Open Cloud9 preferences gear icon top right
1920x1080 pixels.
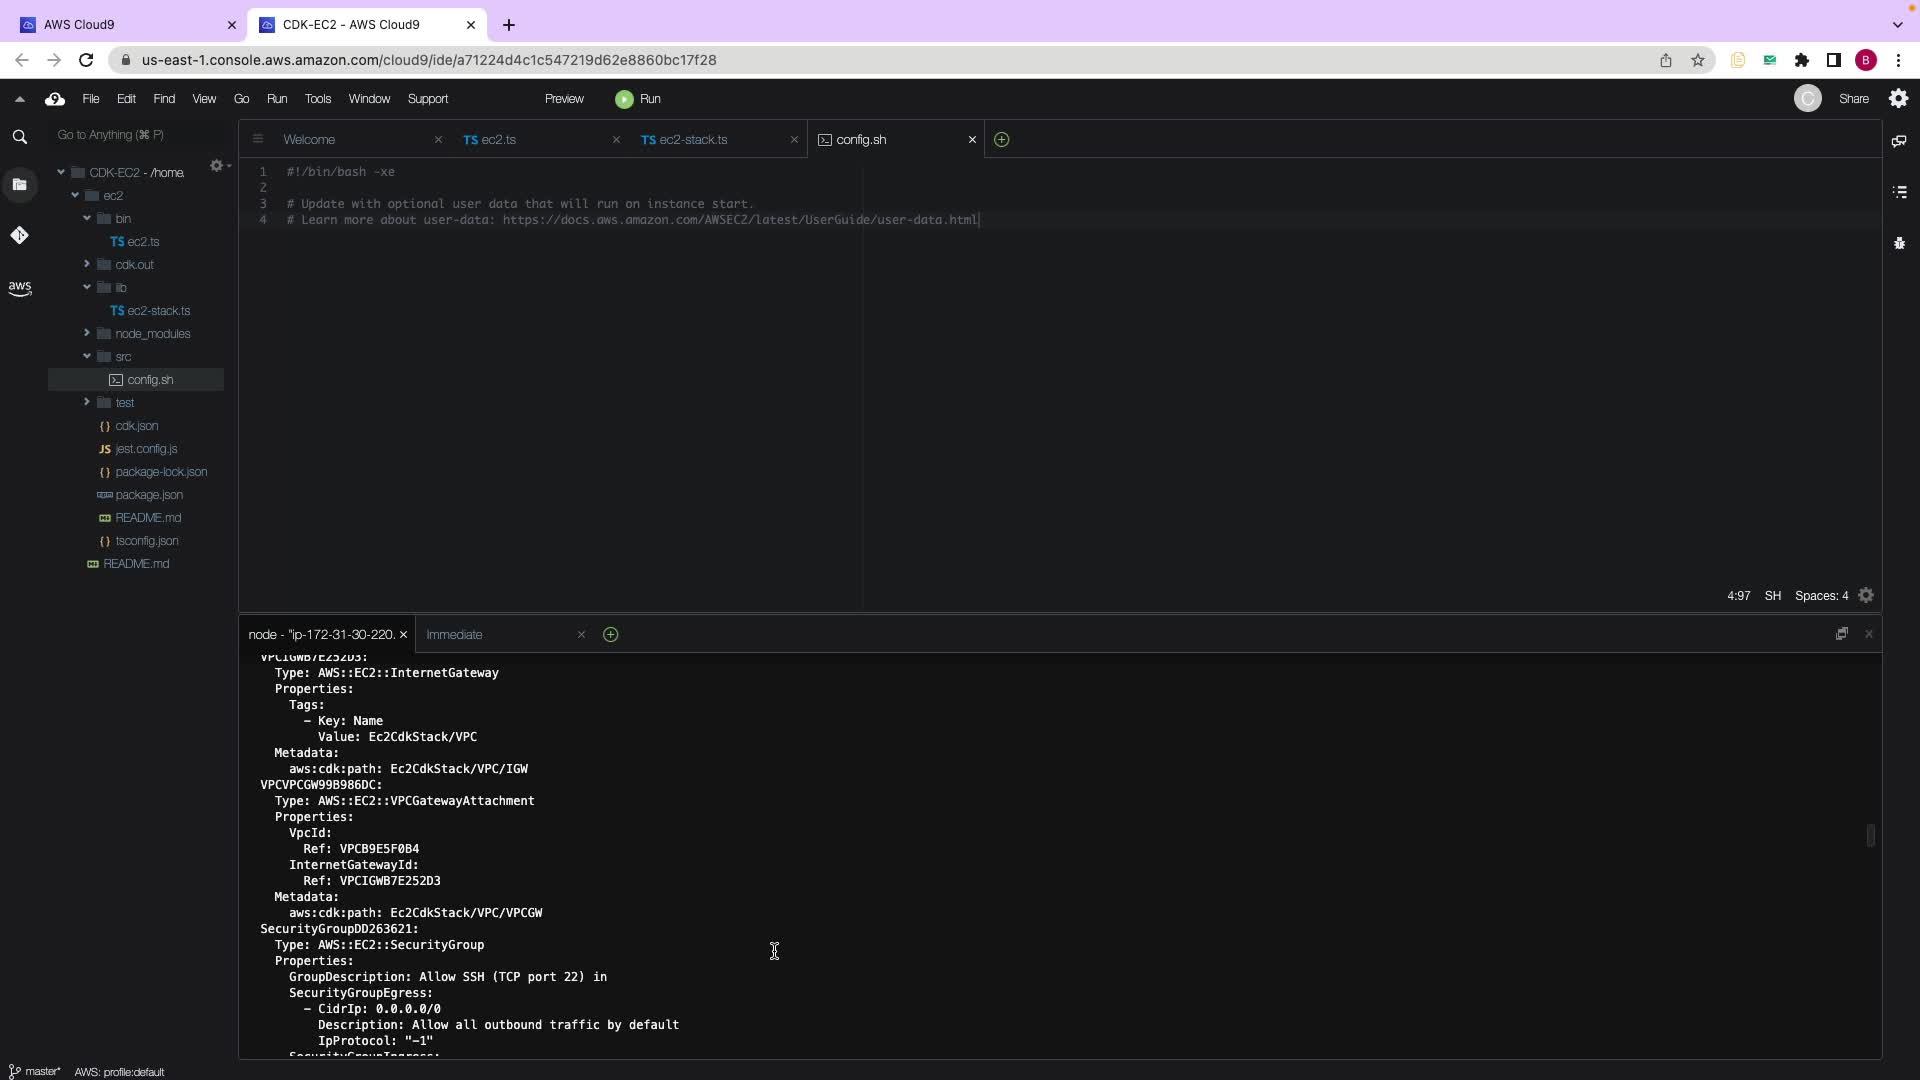click(1898, 99)
